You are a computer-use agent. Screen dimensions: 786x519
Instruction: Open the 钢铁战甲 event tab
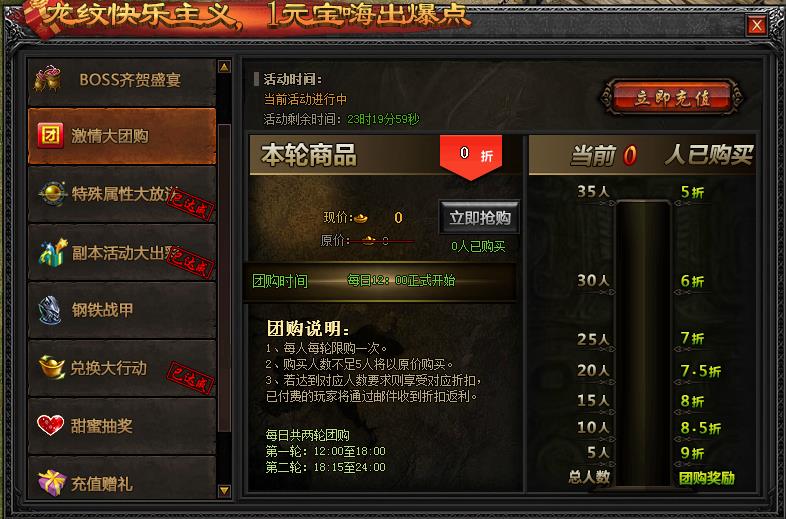point(122,310)
